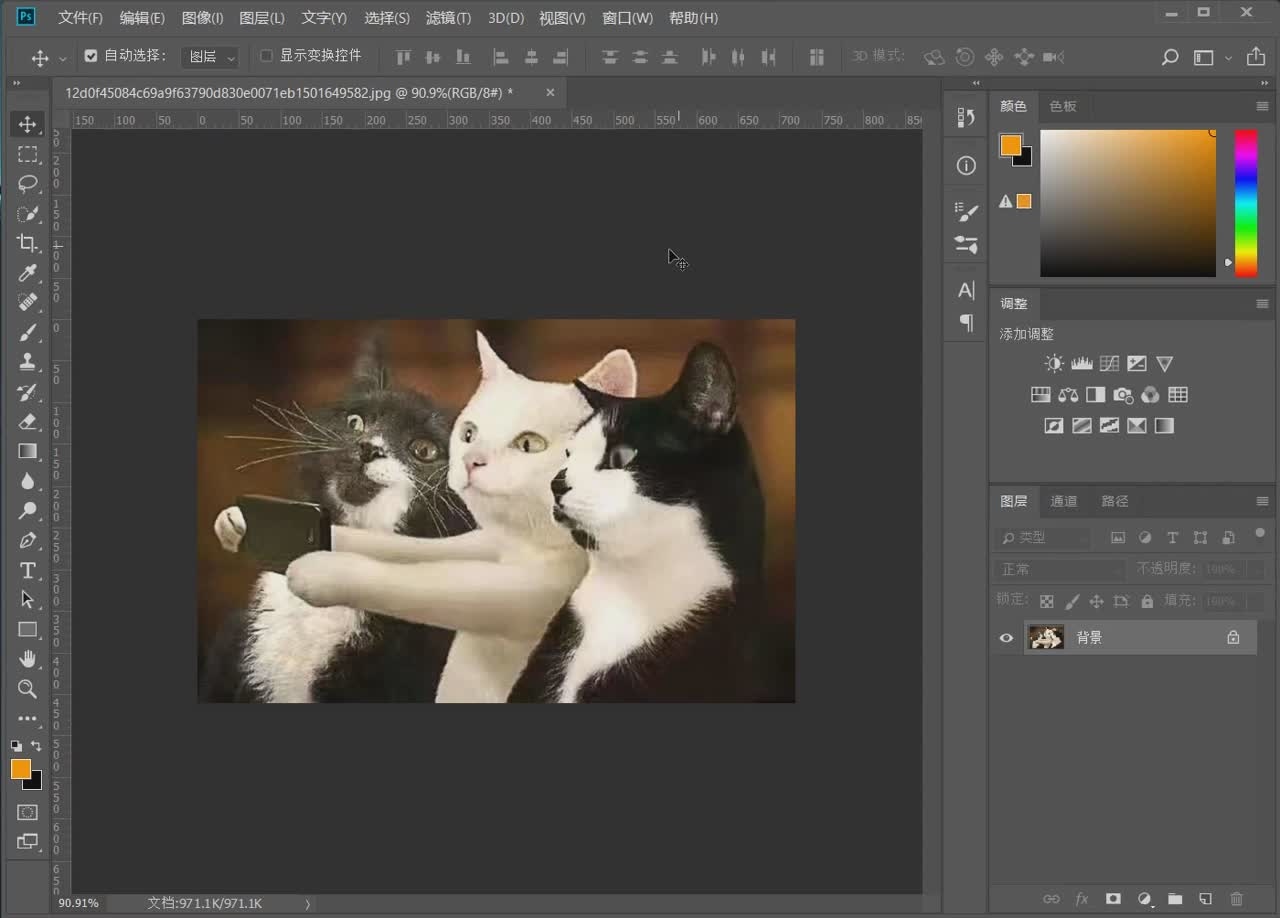Add a Brightness/Contrast adjustment
1280x918 pixels.
tap(1054, 364)
